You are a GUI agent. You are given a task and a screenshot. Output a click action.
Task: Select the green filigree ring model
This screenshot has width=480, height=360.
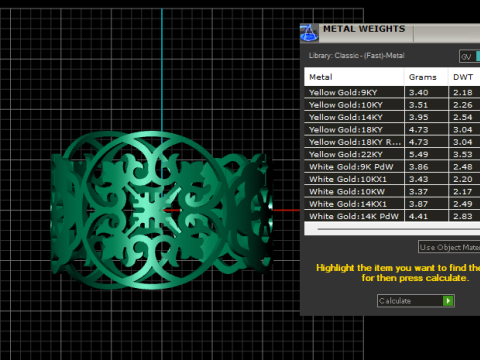coord(162,210)
